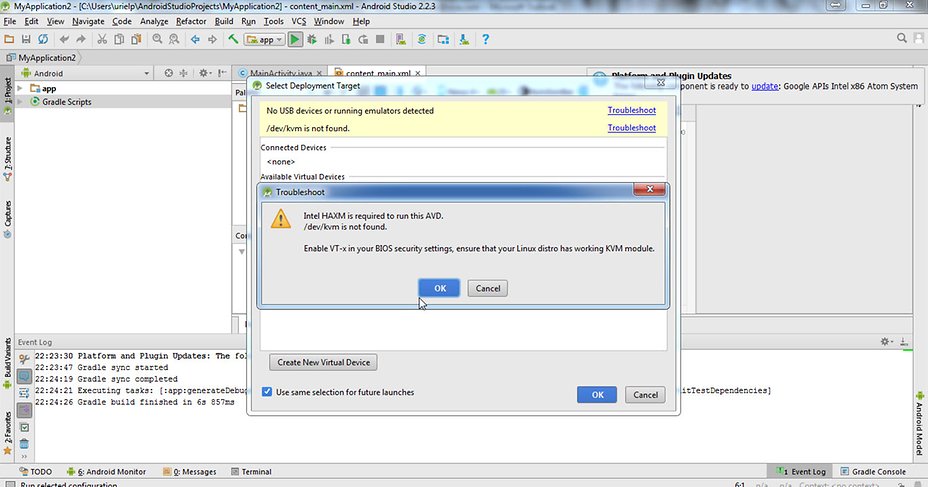The height and width of the screenshot is (487, 928).
Task: Open Favorites side panel tab
Action: 7,432
